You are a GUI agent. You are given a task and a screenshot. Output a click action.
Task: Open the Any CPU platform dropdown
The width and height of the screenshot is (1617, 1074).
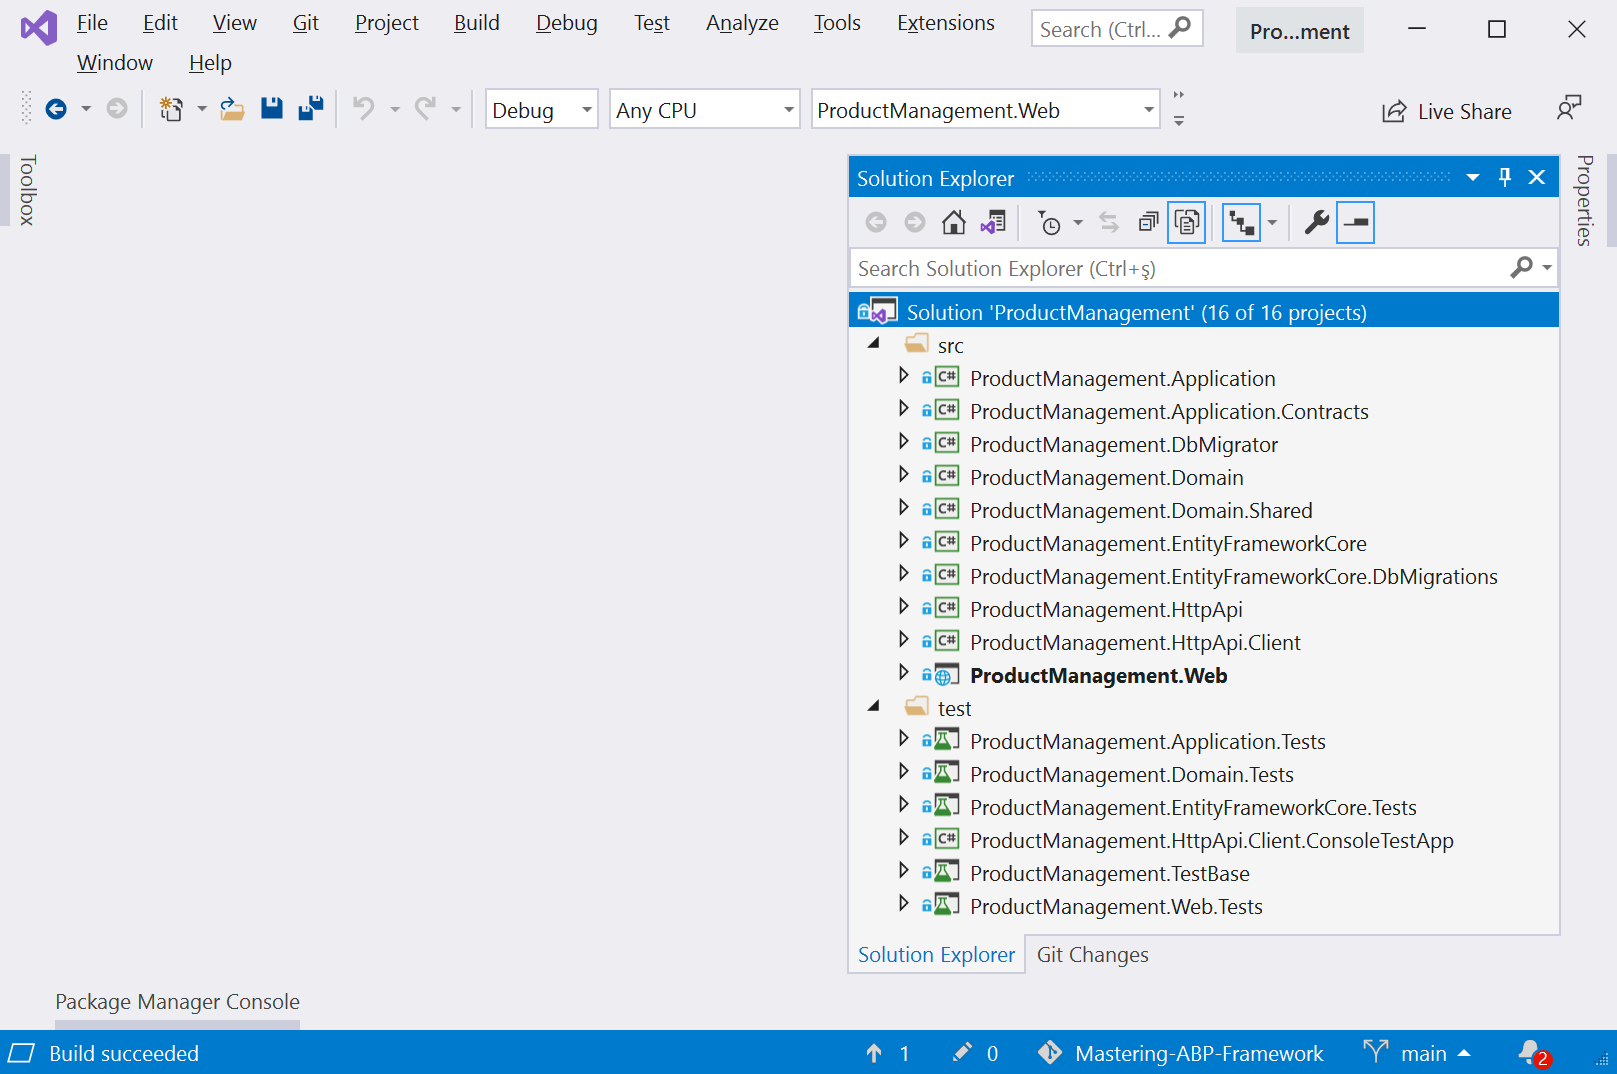click(704, 109)
